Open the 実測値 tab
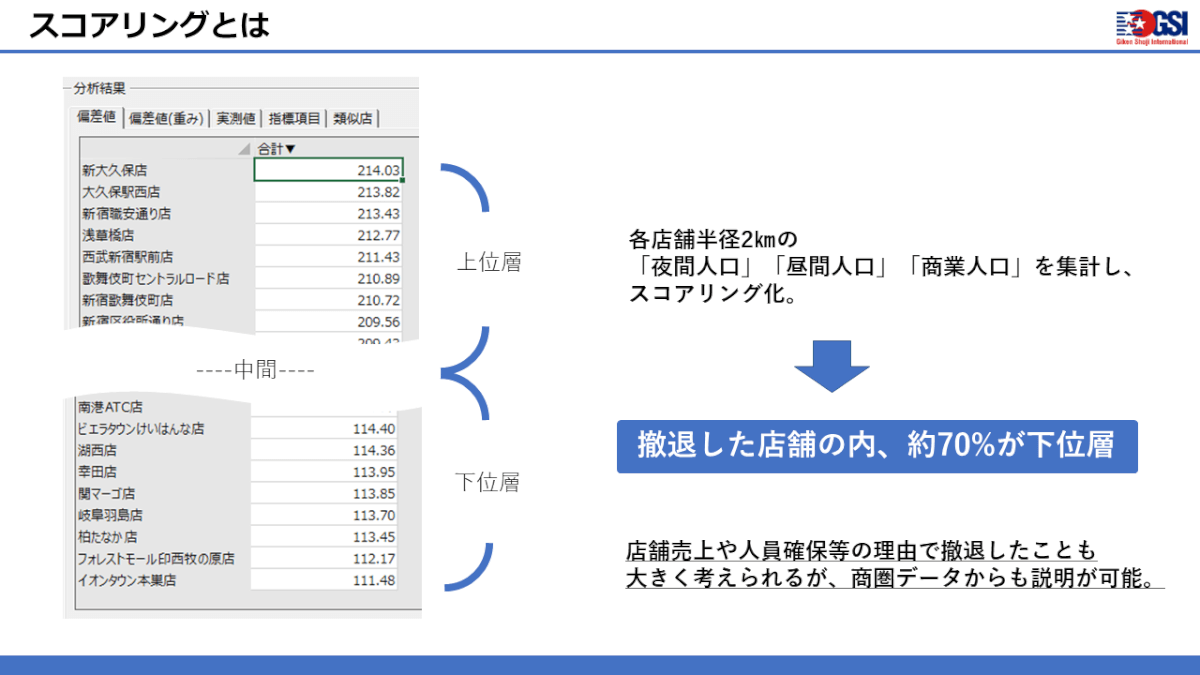The height and width of the screenshot is (675, 1200). point(236,118)
